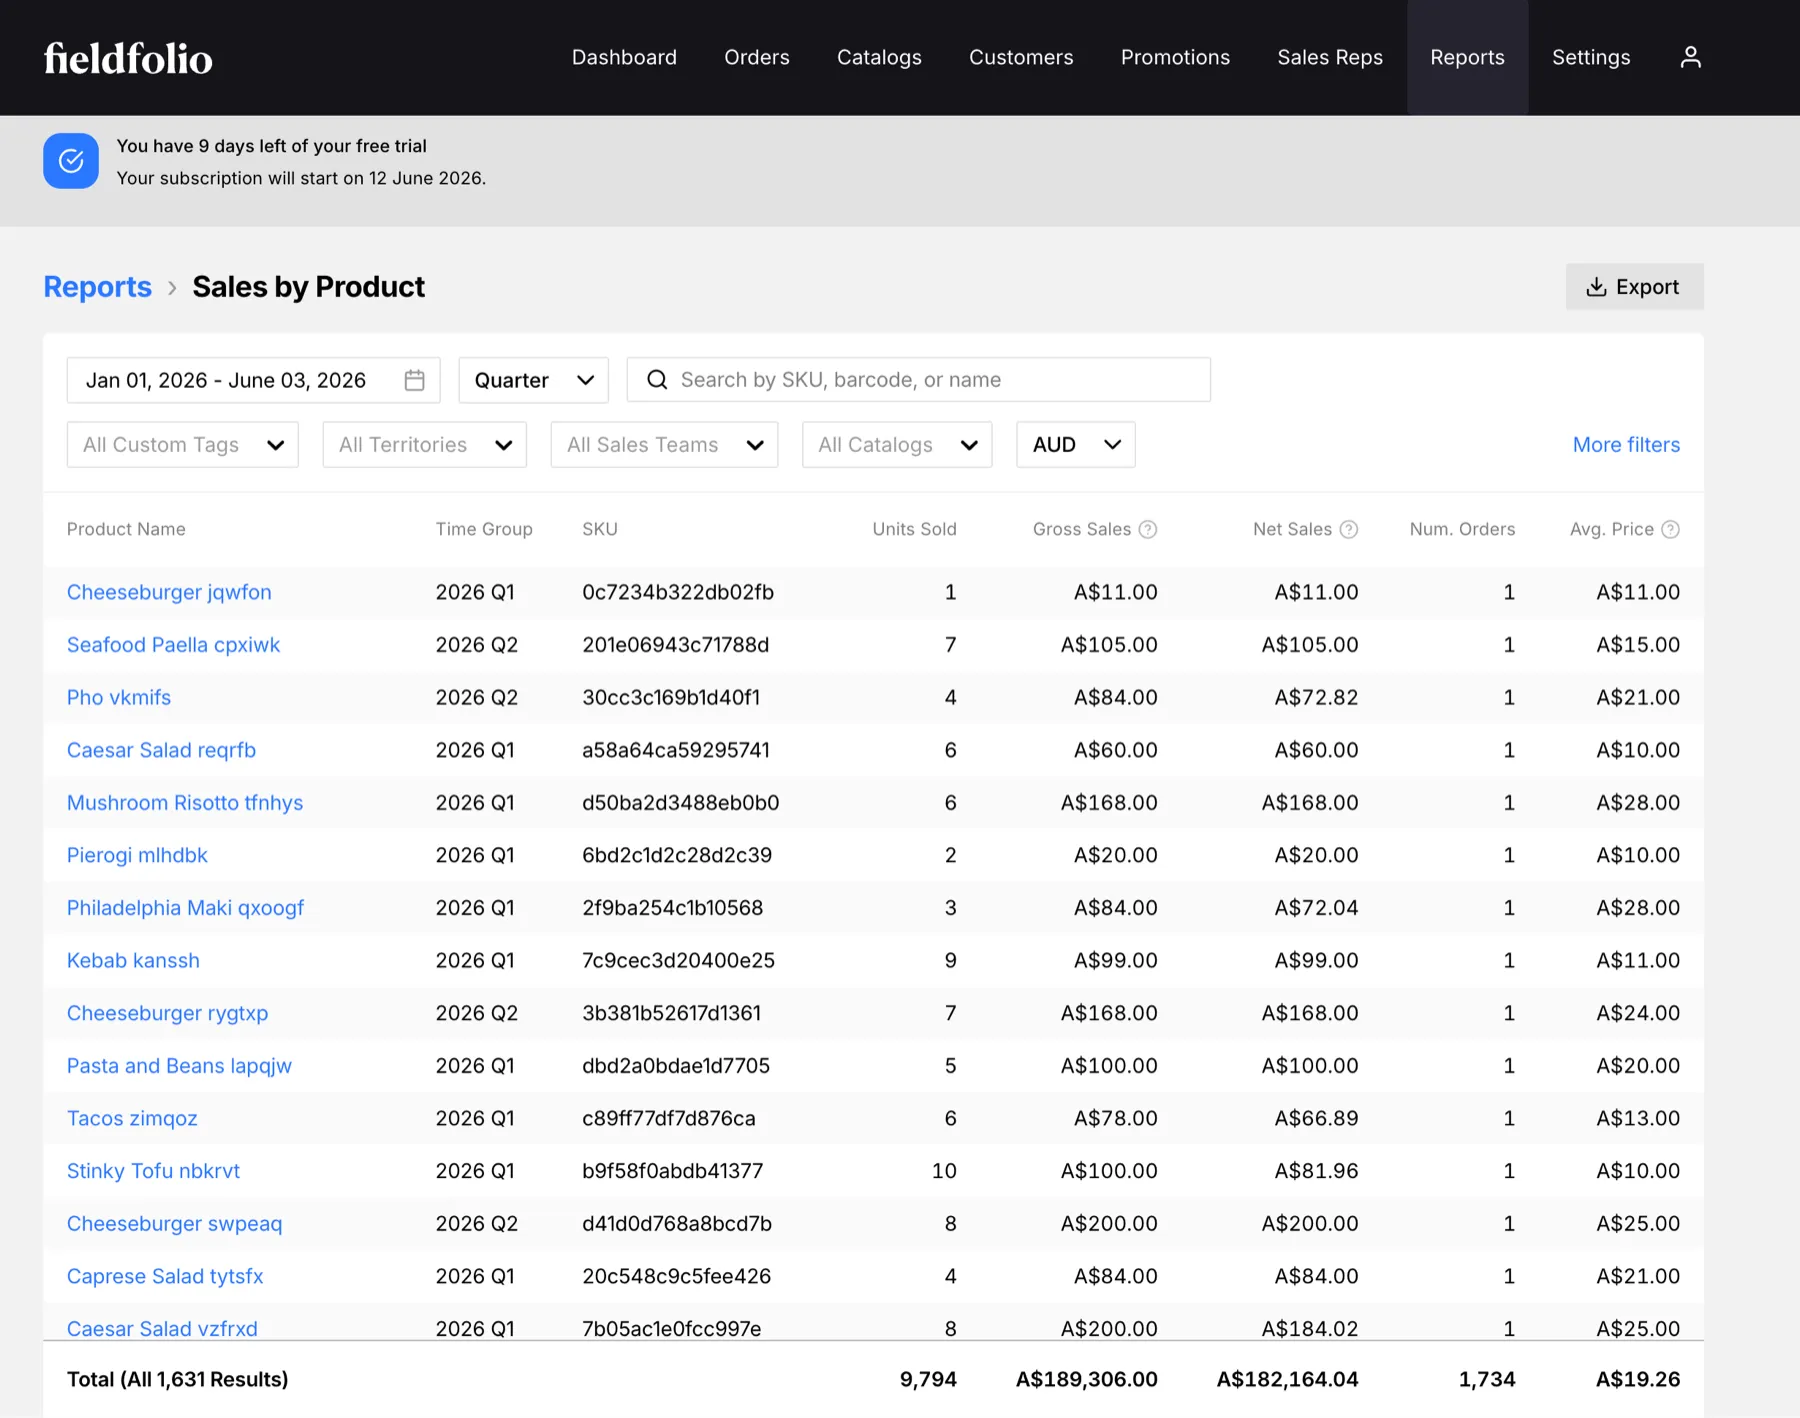Open the All Sales Teams dropdown
The image size is (1800, 1418).
pos(664,445)
